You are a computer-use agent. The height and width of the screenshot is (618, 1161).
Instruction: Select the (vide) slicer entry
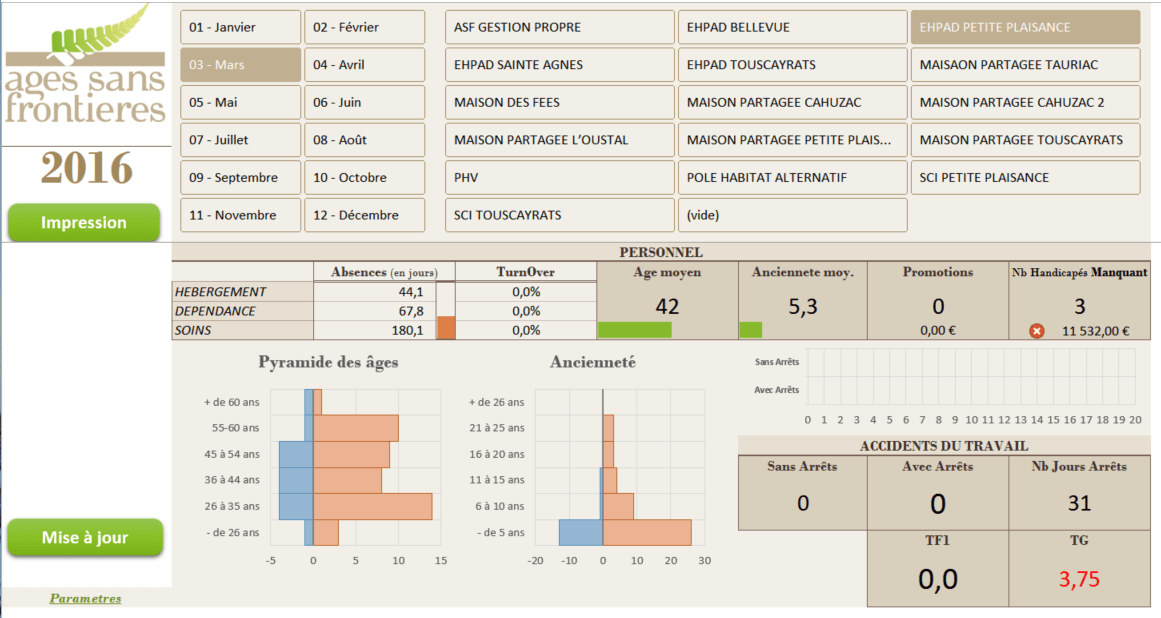click(792, 215)
